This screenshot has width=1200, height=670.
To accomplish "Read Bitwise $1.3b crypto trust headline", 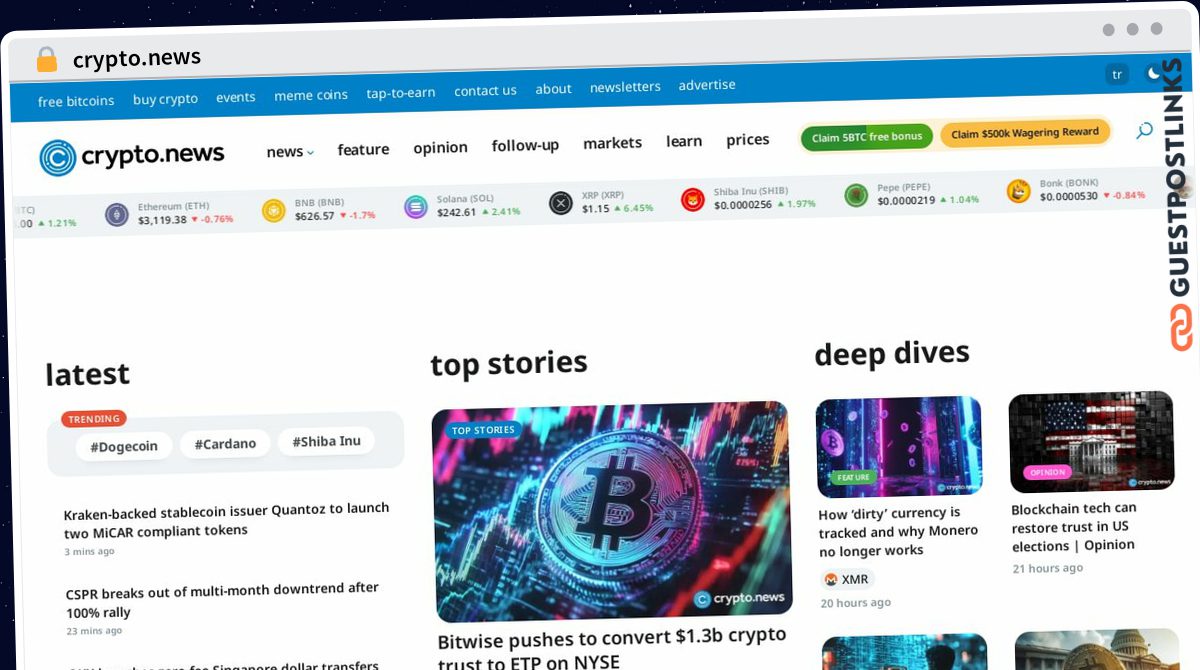I will click(613, 647).
